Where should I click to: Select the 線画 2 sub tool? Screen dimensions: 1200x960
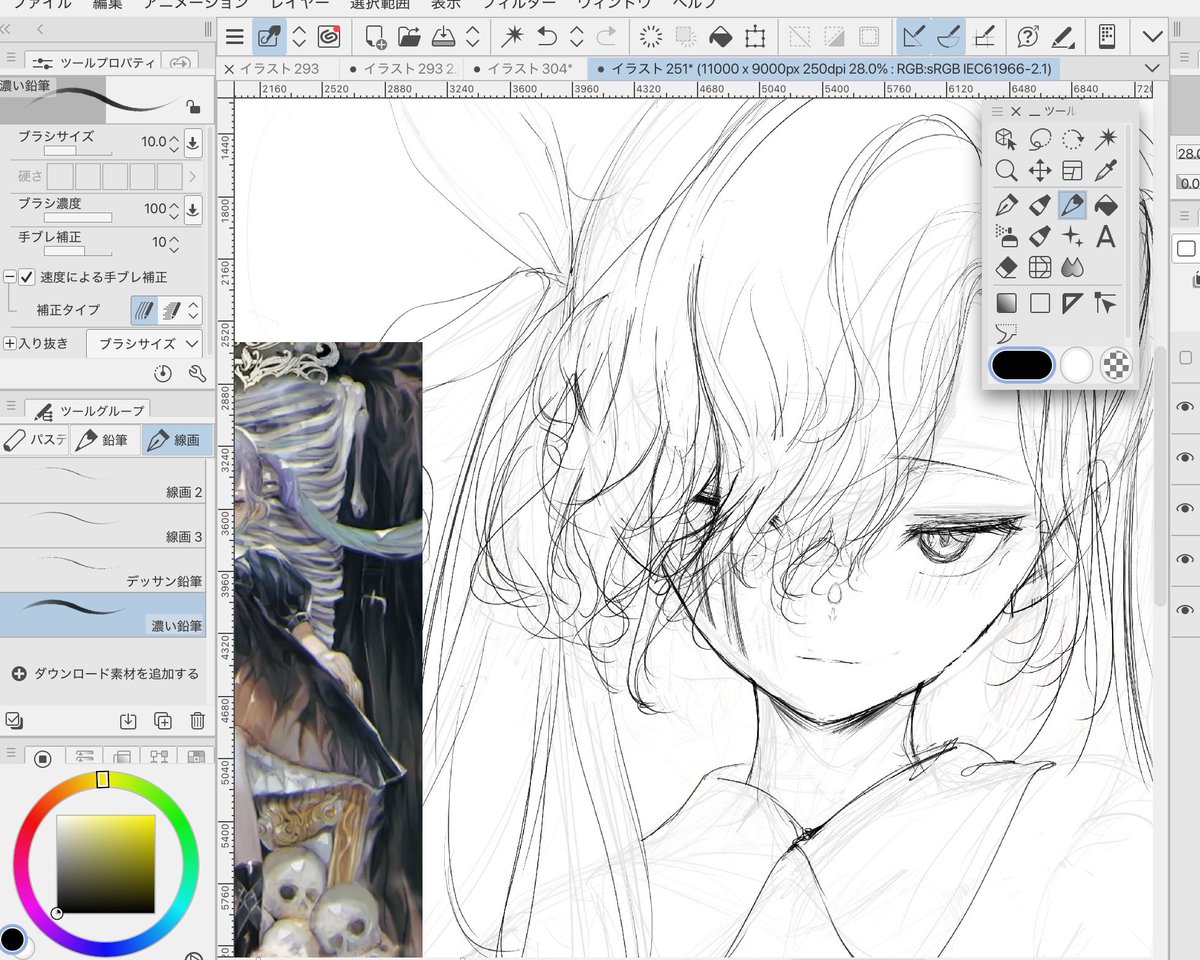[103, 481]
